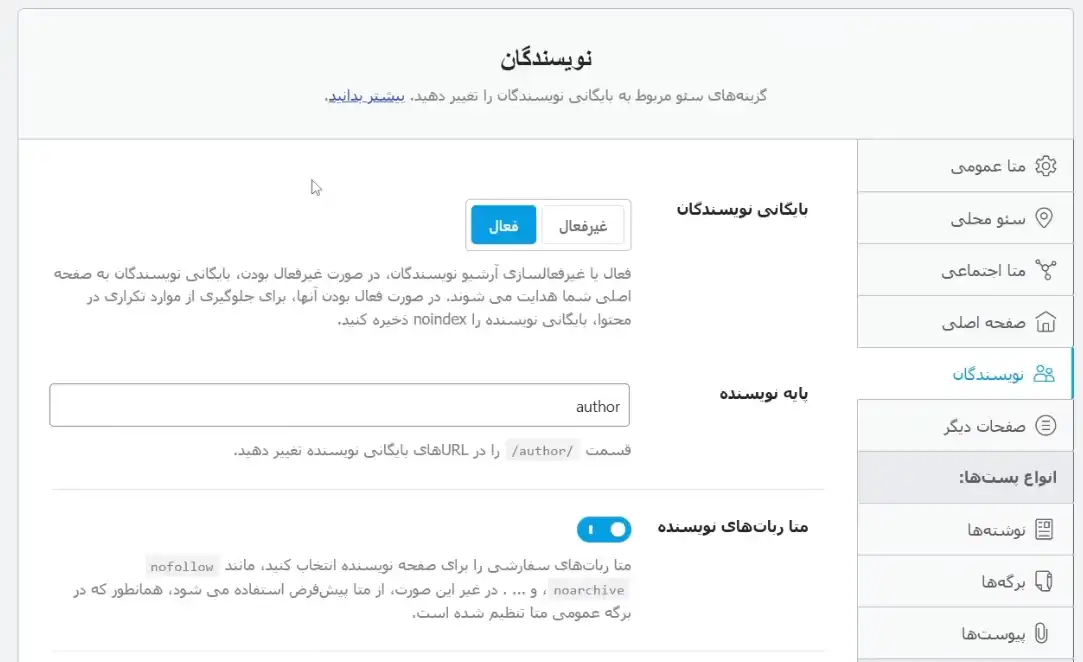The image size is (1083, 662).
Task: Open the نوشته‌ها post type tab
Action: (x=965, y=529)
